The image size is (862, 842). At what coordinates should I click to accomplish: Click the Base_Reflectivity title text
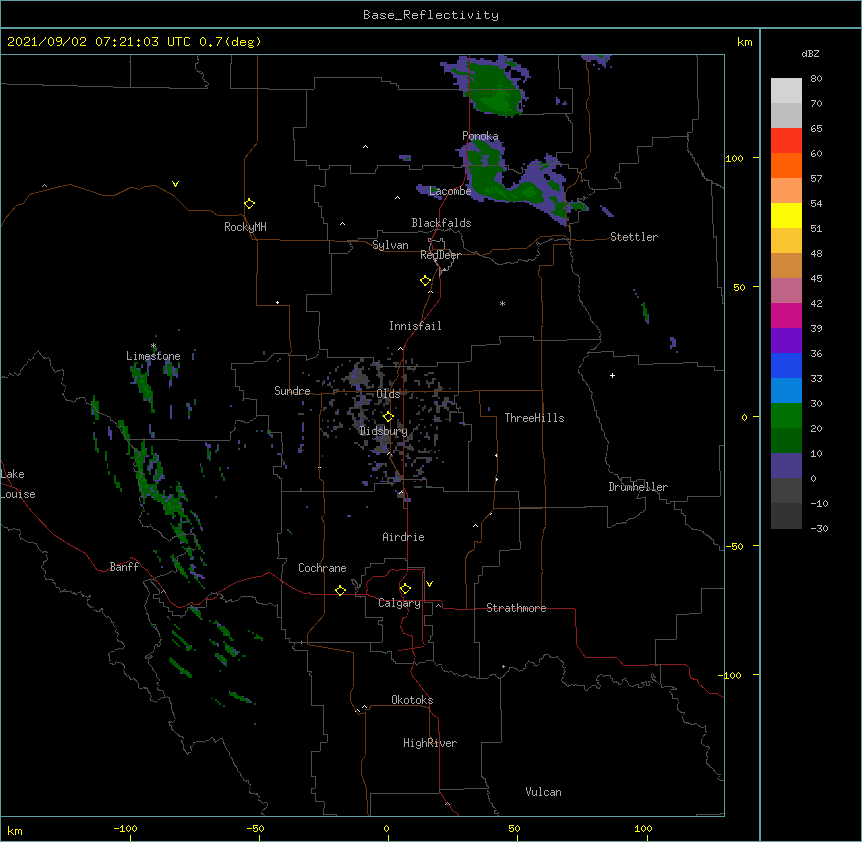[x=431, y=15]
